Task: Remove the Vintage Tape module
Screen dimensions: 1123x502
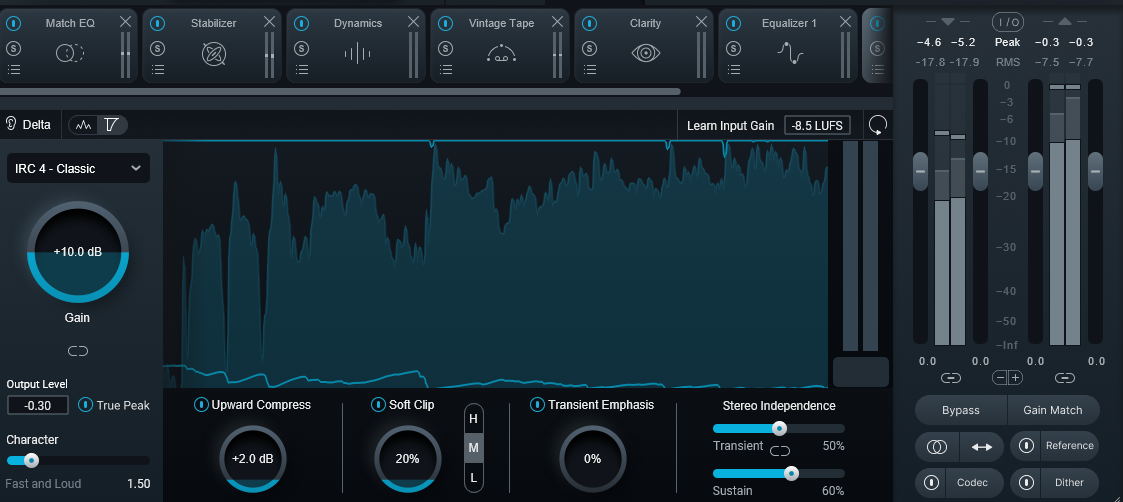Action: click(557, 21)
